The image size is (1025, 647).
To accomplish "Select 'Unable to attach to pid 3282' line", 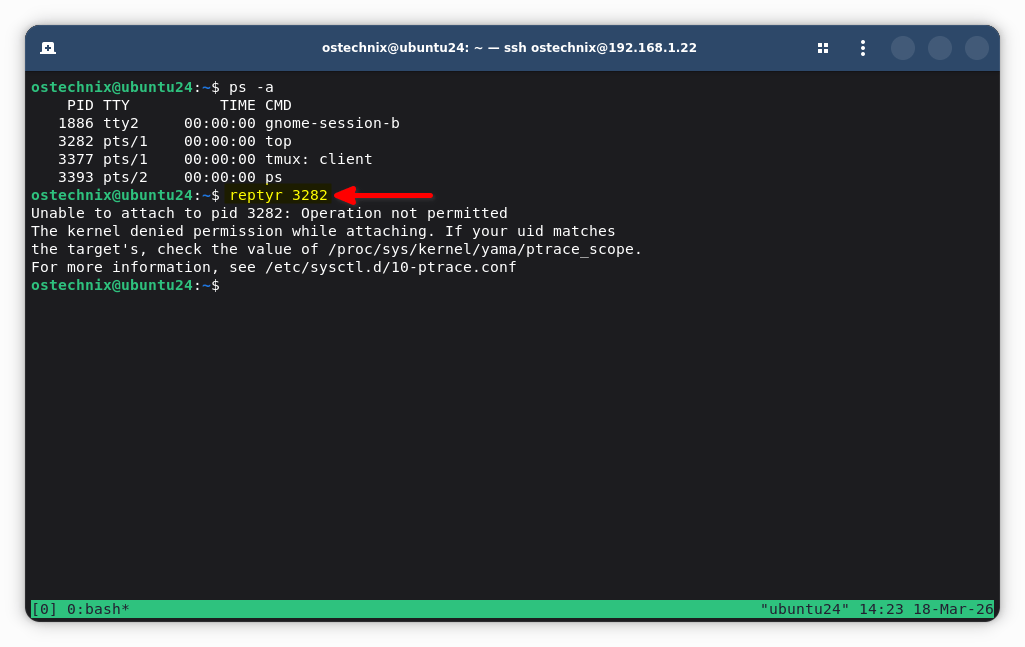I will tap(269, 213).
